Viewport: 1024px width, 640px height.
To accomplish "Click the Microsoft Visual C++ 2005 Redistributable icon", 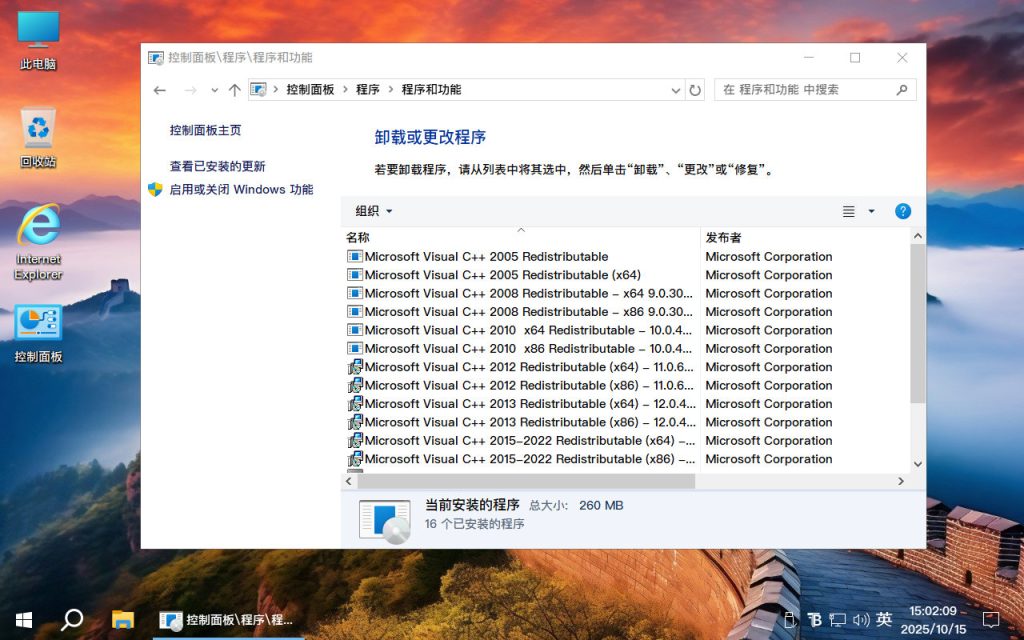I will coord(355,256).
